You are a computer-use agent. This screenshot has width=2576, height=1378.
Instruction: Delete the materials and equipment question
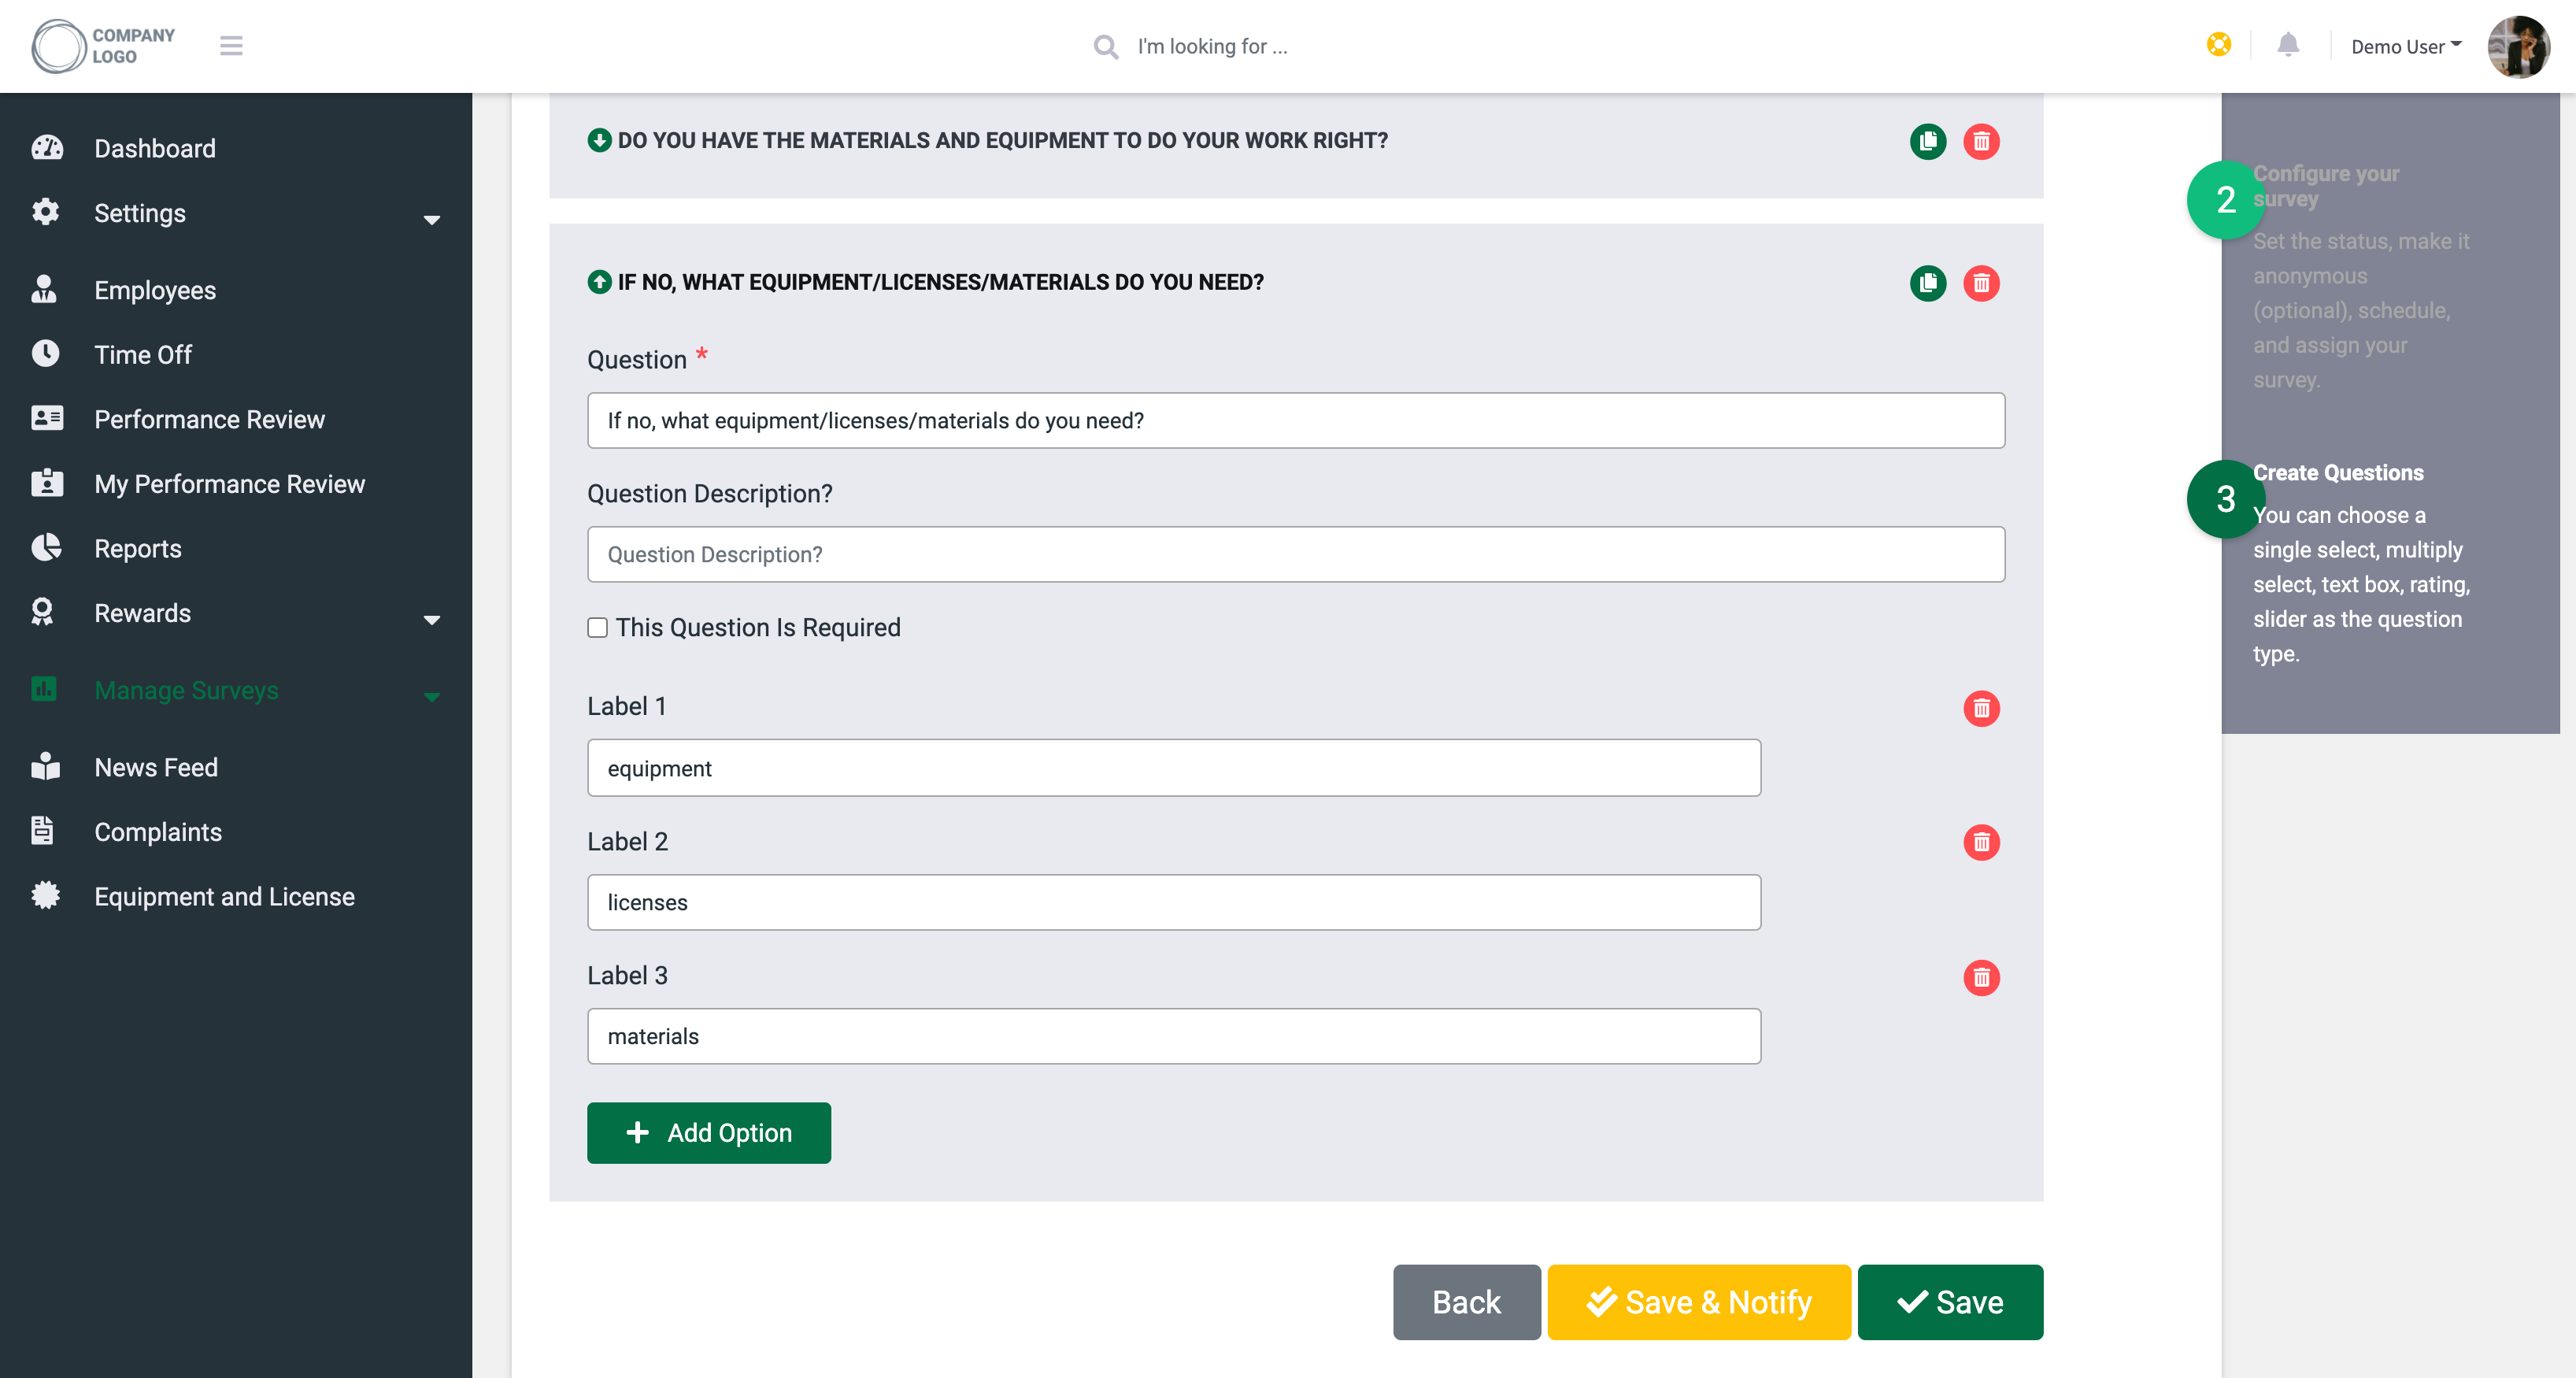point(1981,141)
